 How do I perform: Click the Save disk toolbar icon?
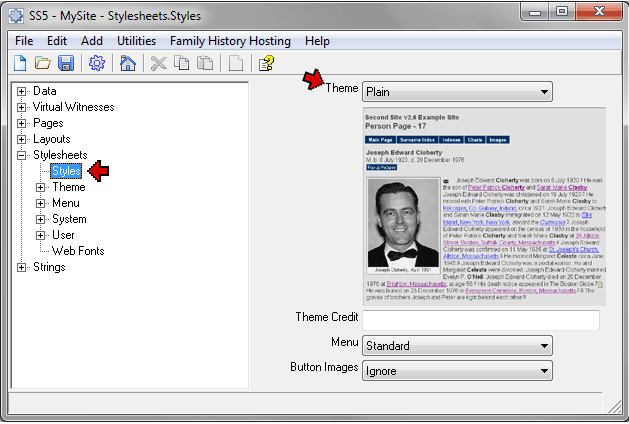click(66, 64)
